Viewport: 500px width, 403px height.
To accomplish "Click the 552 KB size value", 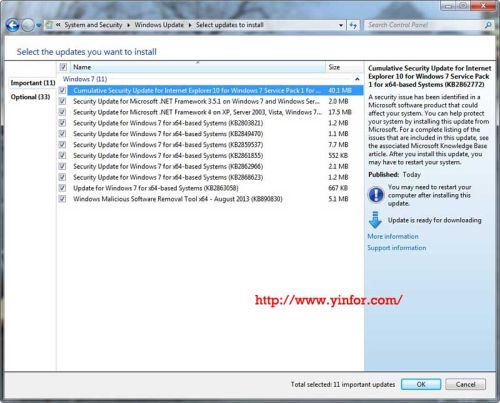I will pyautogui.click(x=338, y=155).
